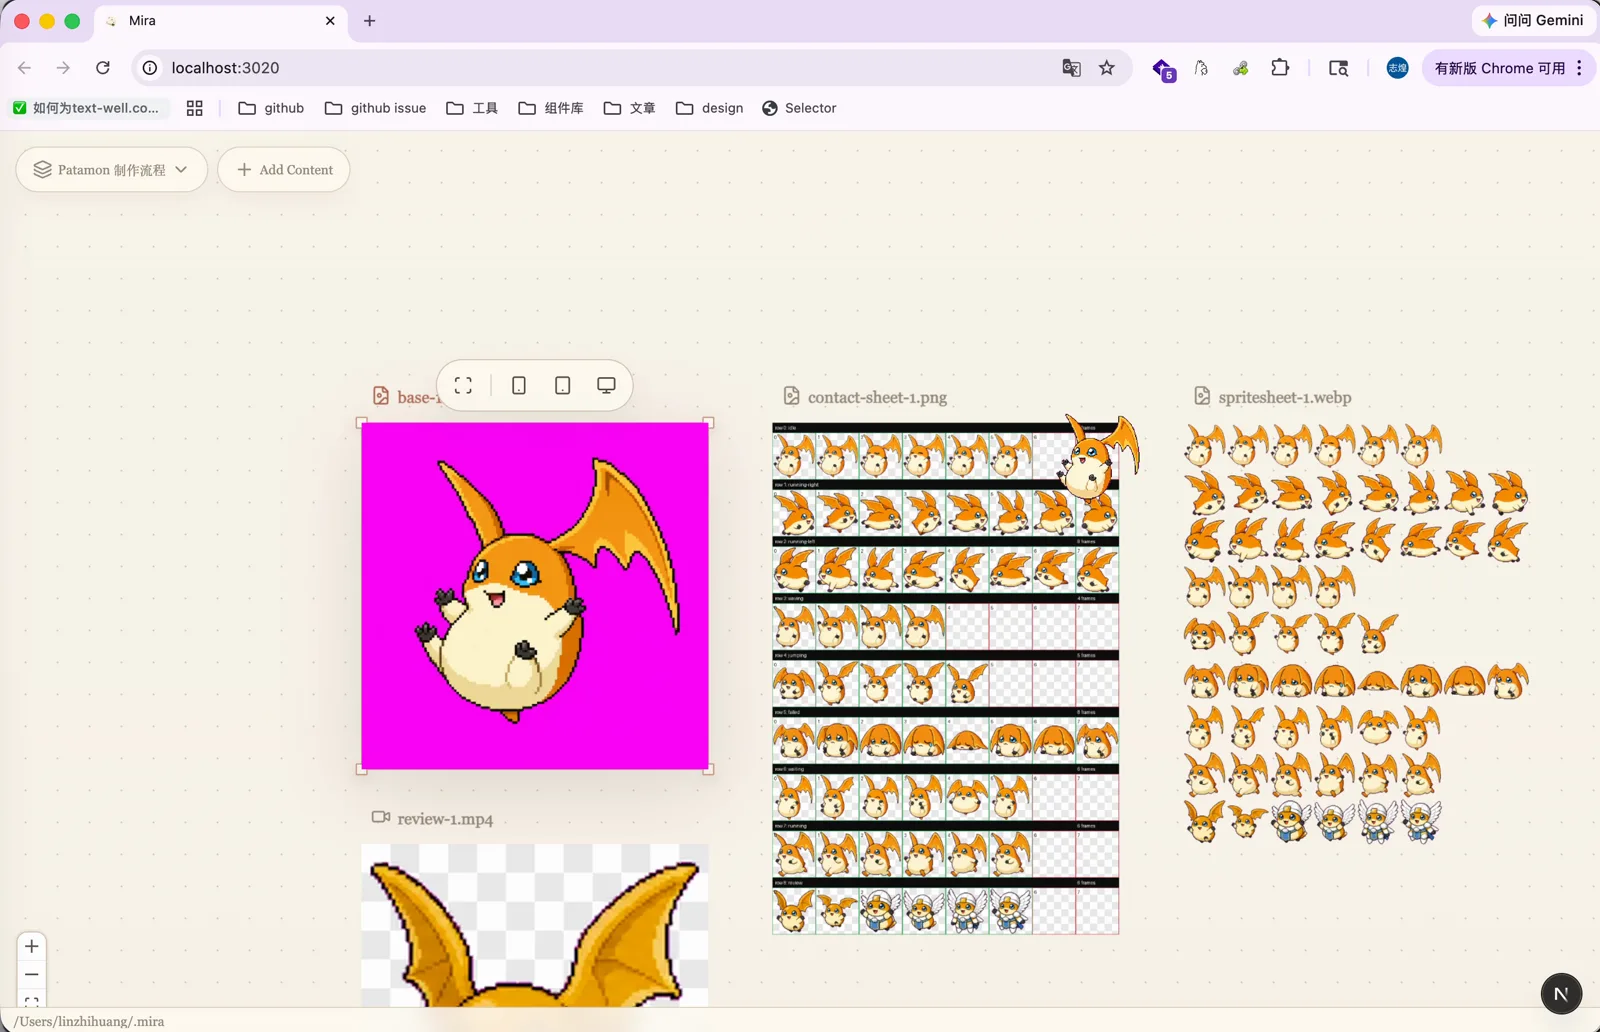
Task: Go forward in browser history
Action: point(63,68)
